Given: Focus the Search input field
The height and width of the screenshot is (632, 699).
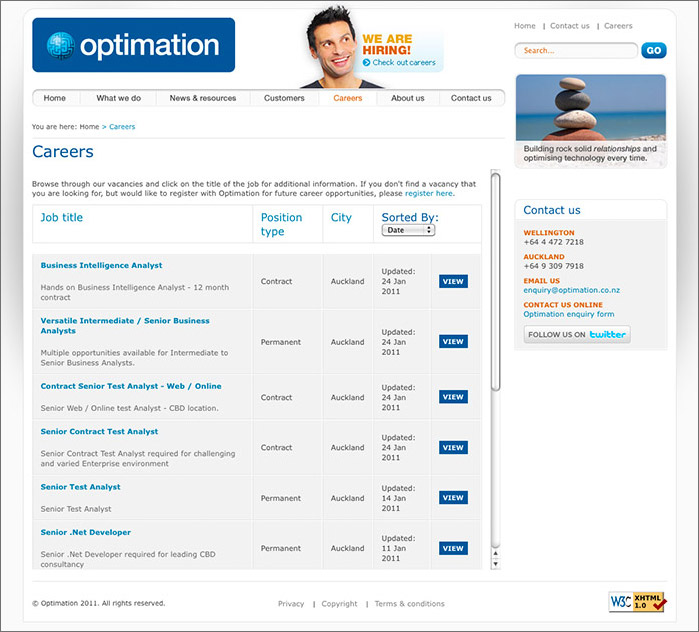Looking at the screenshot, I should coord(576,50).
